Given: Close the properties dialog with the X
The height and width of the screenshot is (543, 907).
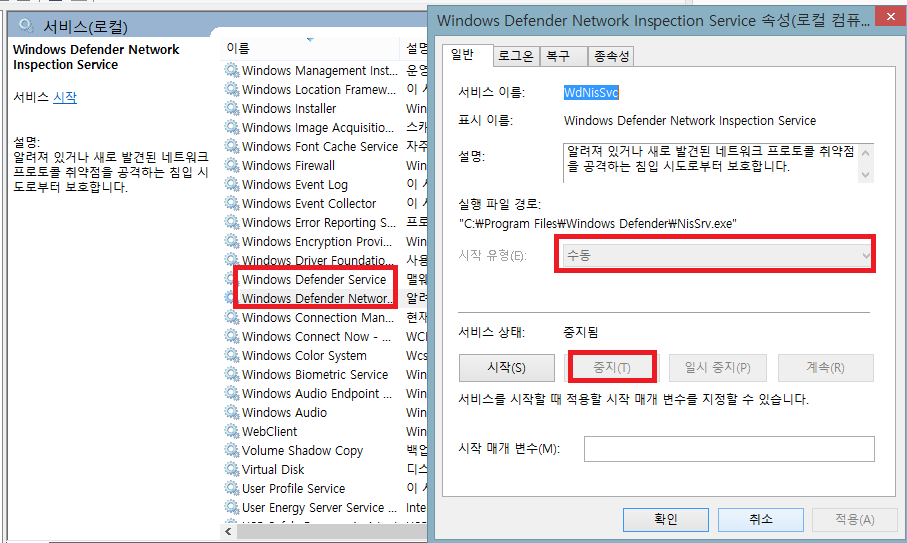Looking at the screenshot, I should [x=891, y=17].
